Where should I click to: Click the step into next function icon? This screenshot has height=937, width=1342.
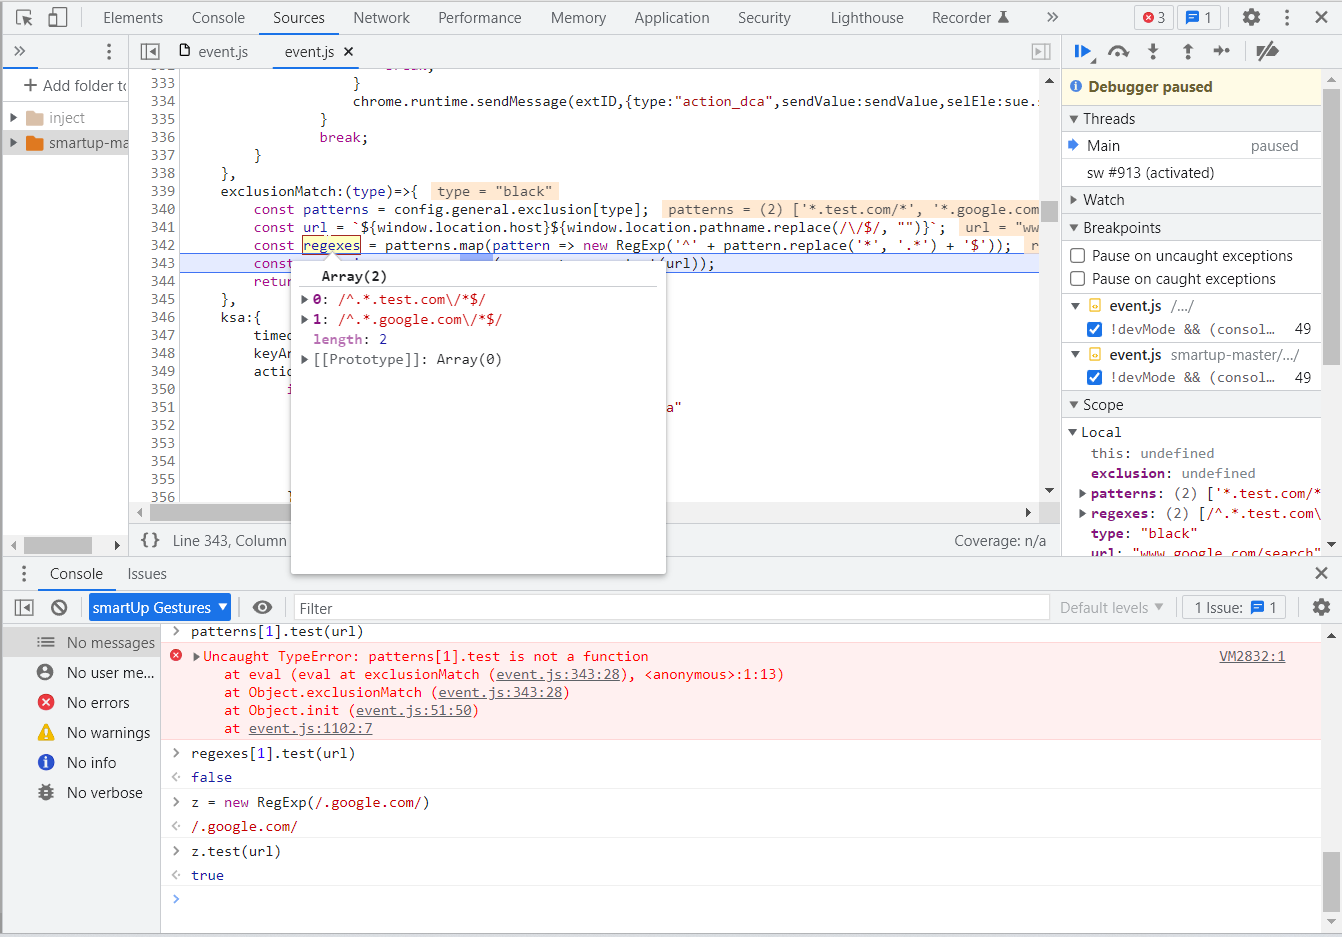click(1153, 51)
